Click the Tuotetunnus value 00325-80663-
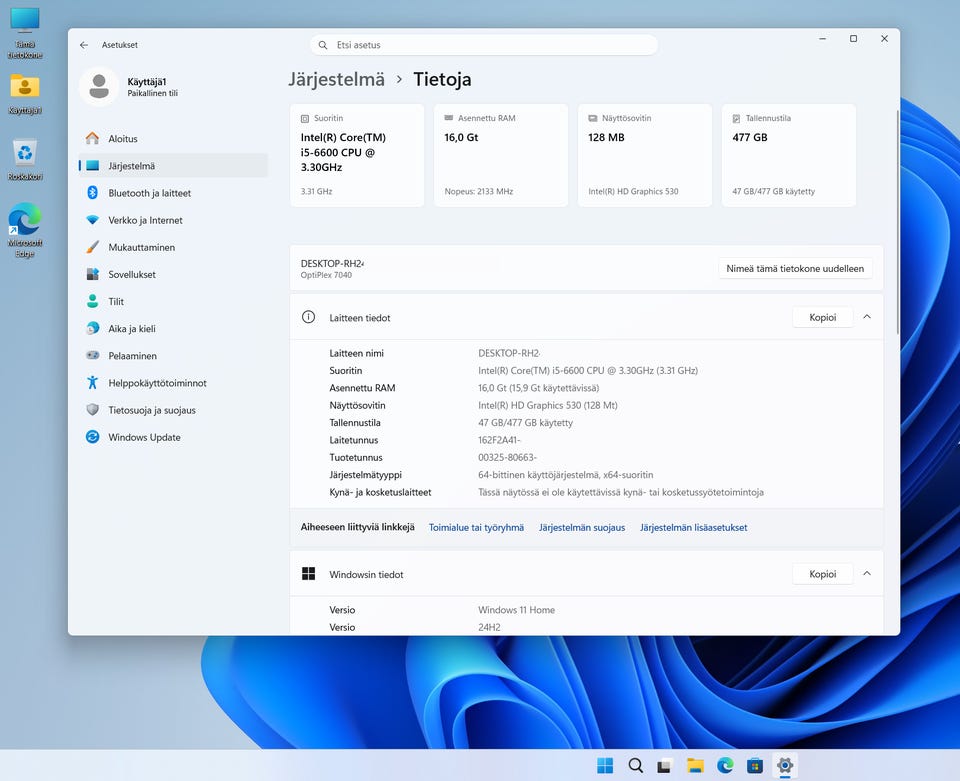The image size is (960, 781). coord(507,457)
